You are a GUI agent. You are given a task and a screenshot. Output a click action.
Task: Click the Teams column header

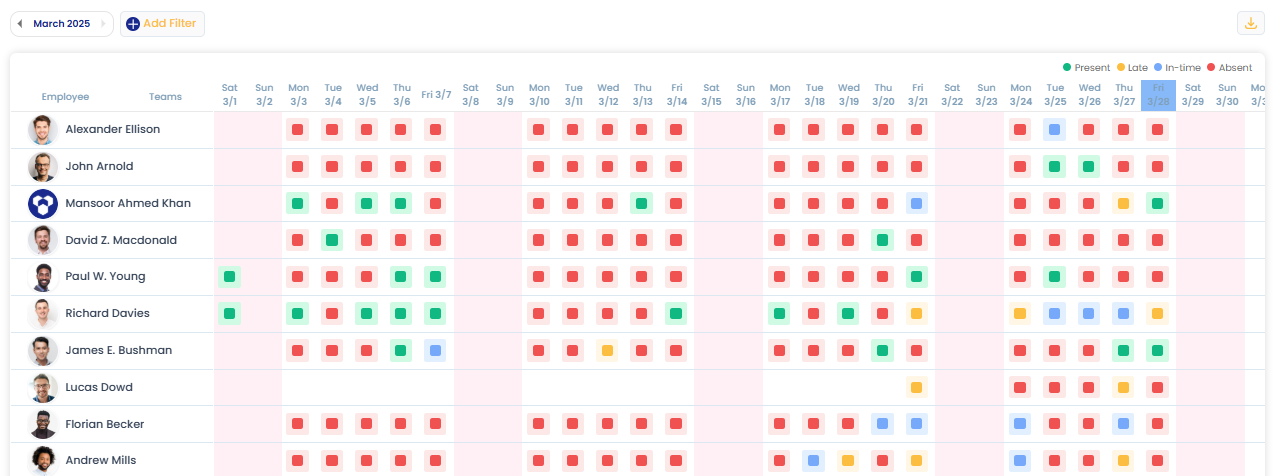(x=165, y=97)
